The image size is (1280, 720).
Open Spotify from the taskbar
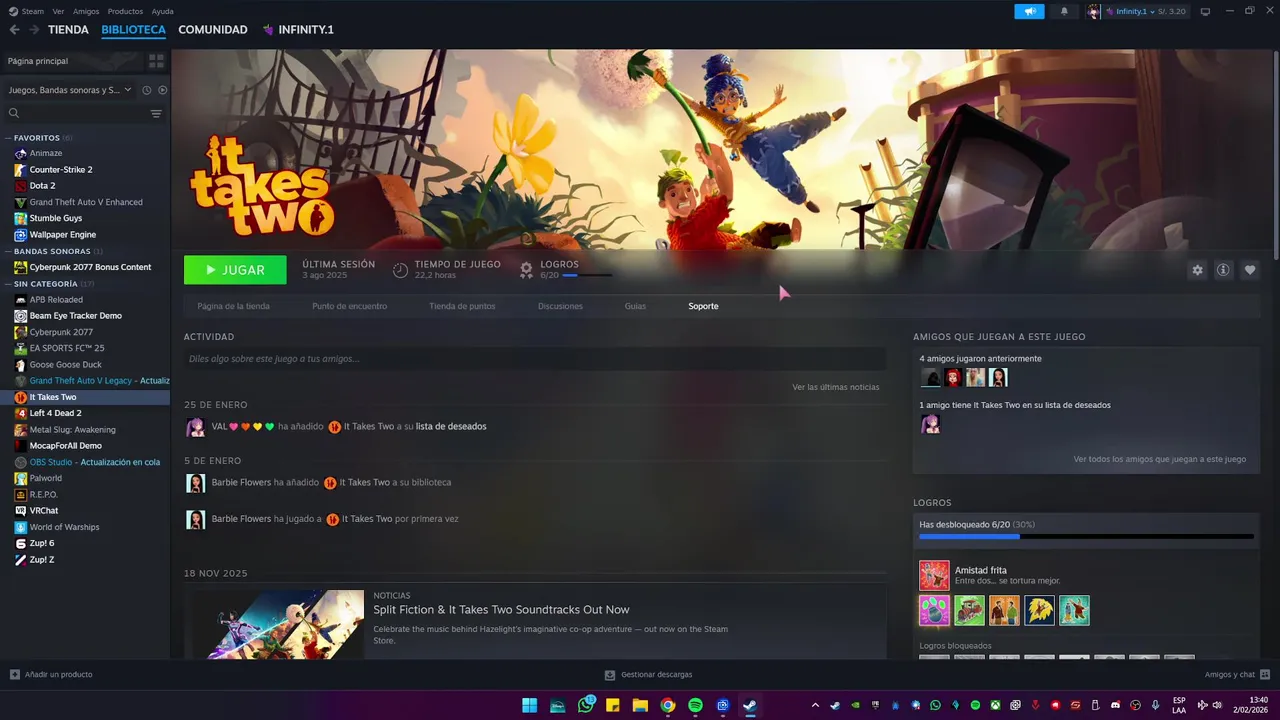(695, 705)
